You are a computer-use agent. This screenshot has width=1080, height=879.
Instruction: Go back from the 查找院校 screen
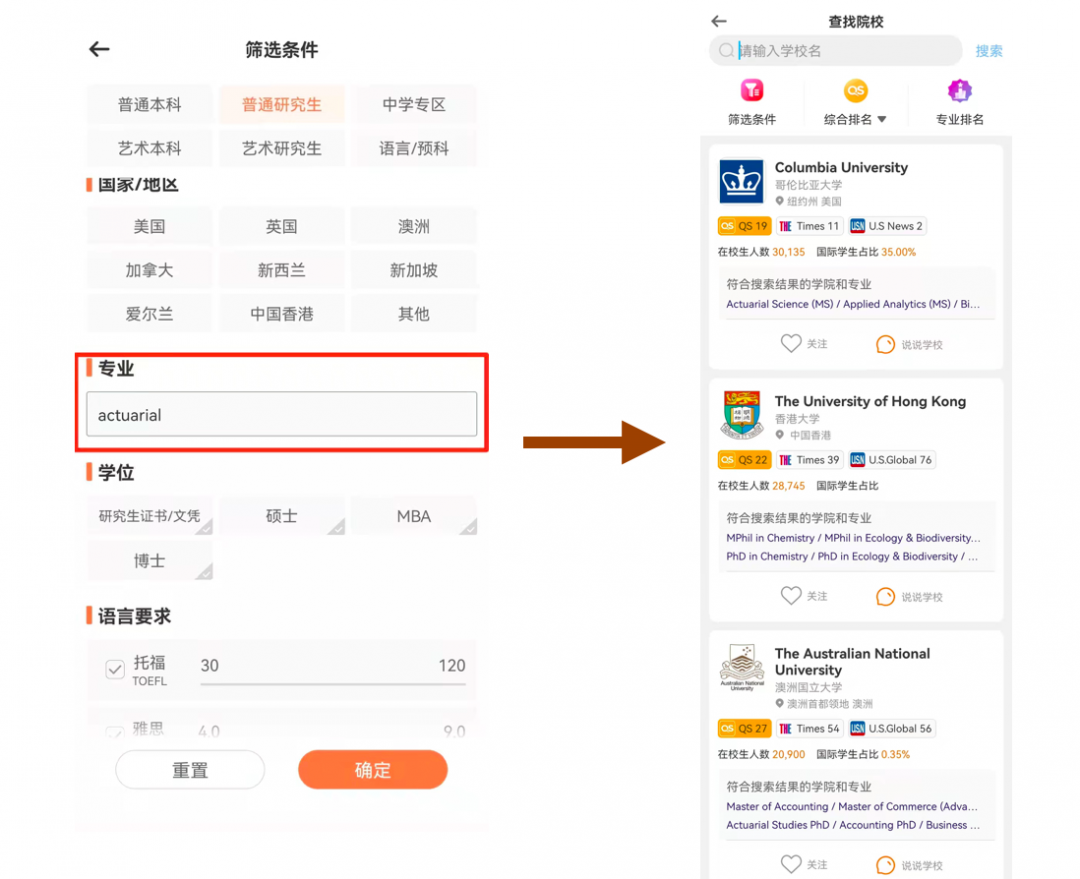coord(719,21)
